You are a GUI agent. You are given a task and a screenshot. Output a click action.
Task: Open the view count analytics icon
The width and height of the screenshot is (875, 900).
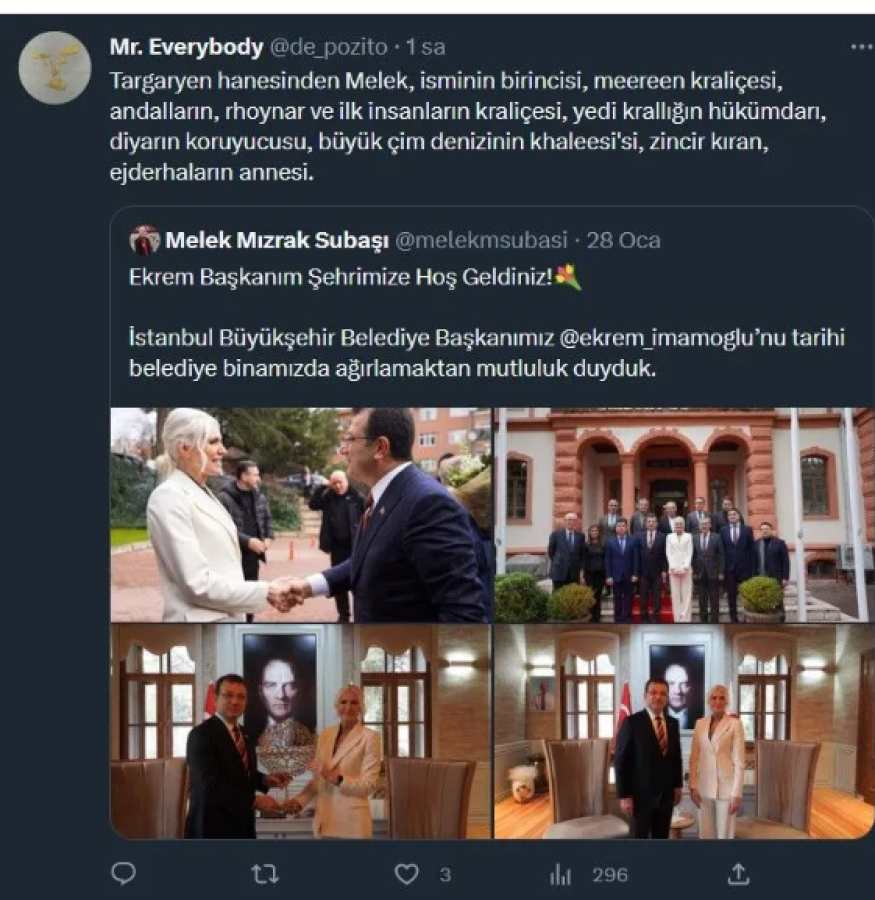pos(560,874)
